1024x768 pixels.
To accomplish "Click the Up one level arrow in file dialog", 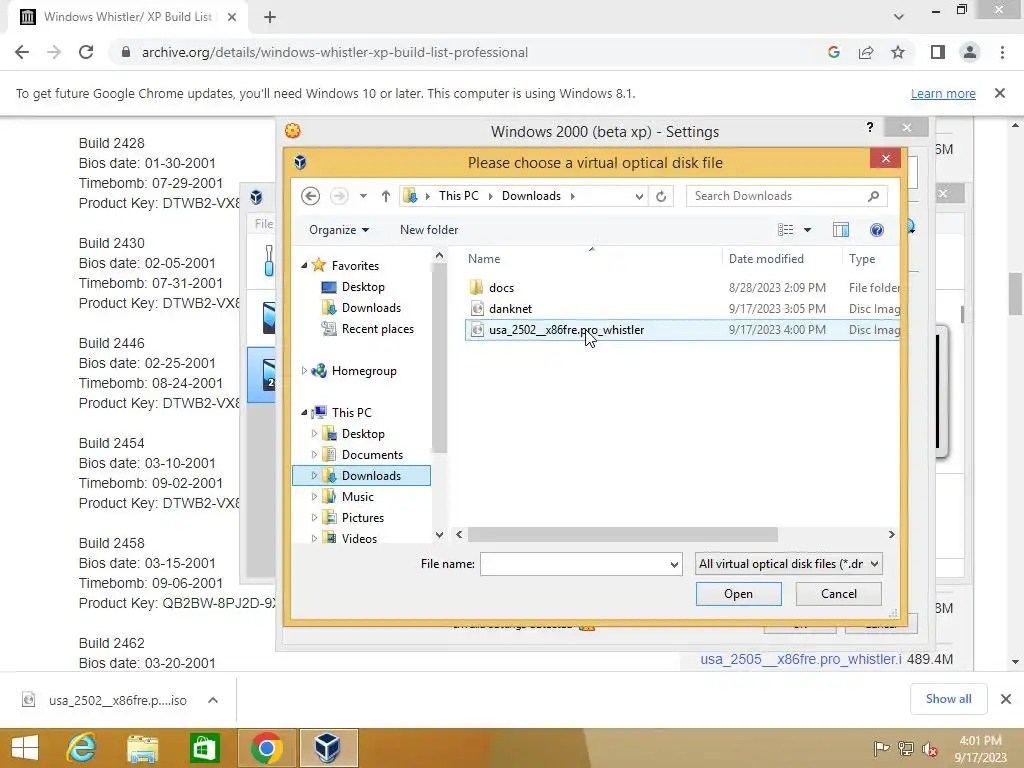I will [x=385, y=196].
